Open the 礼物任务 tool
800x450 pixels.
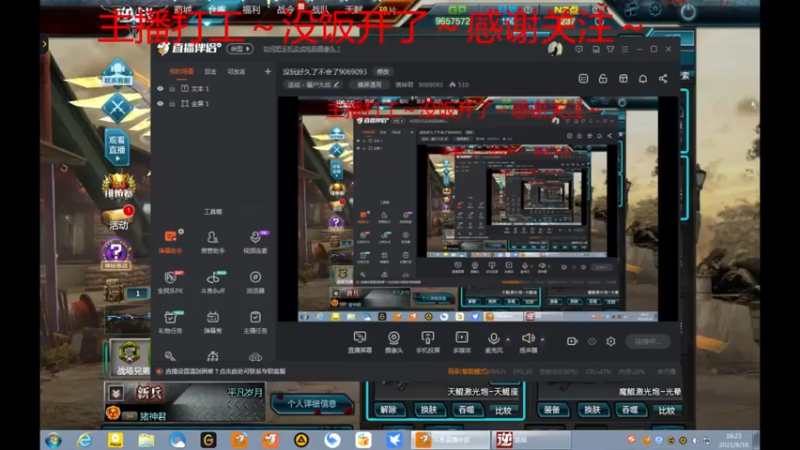pos(170,321)
